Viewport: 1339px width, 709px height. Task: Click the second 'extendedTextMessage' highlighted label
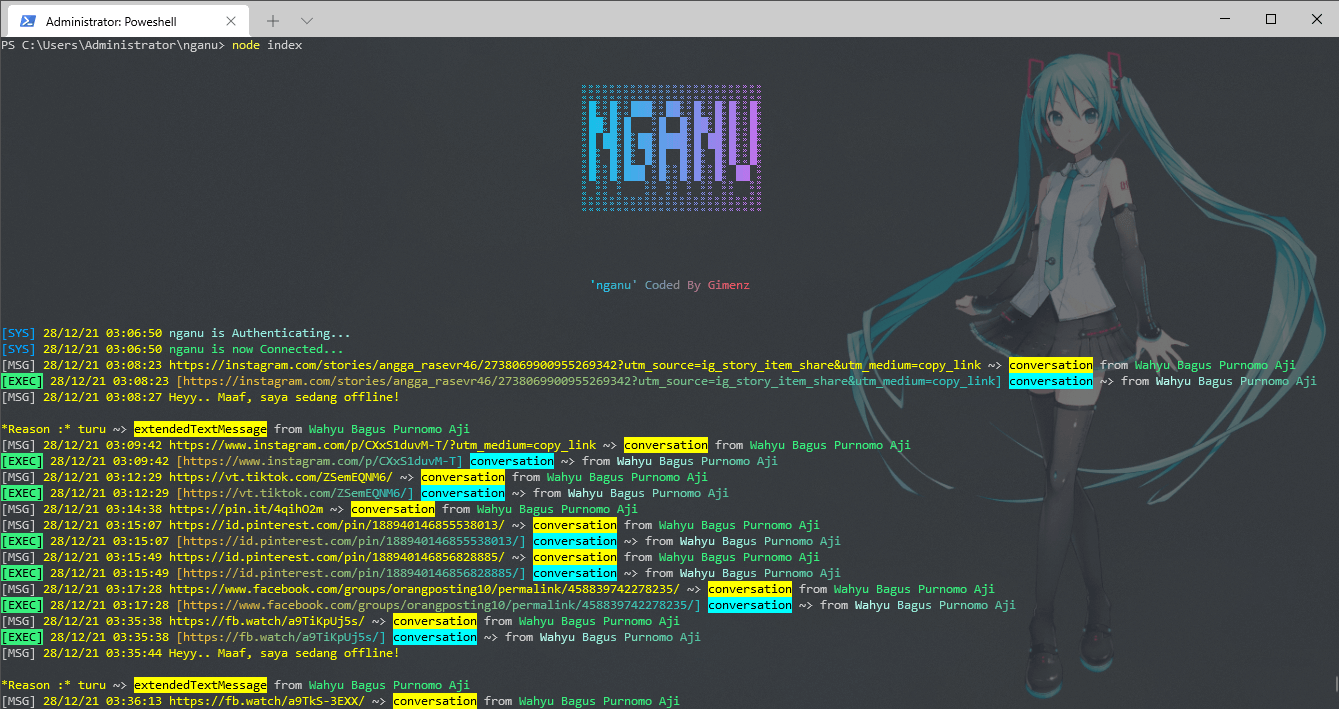pos(200,685)
